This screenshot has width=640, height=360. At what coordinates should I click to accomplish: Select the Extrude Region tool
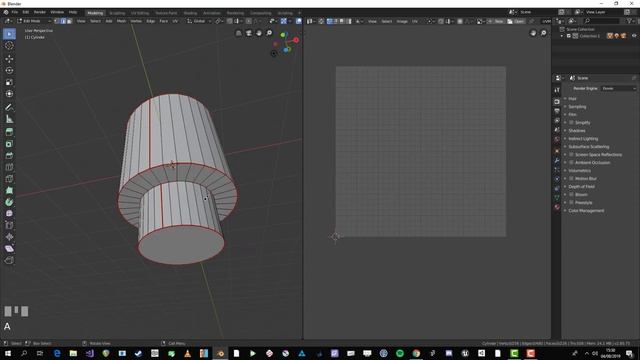click(9, 132)
